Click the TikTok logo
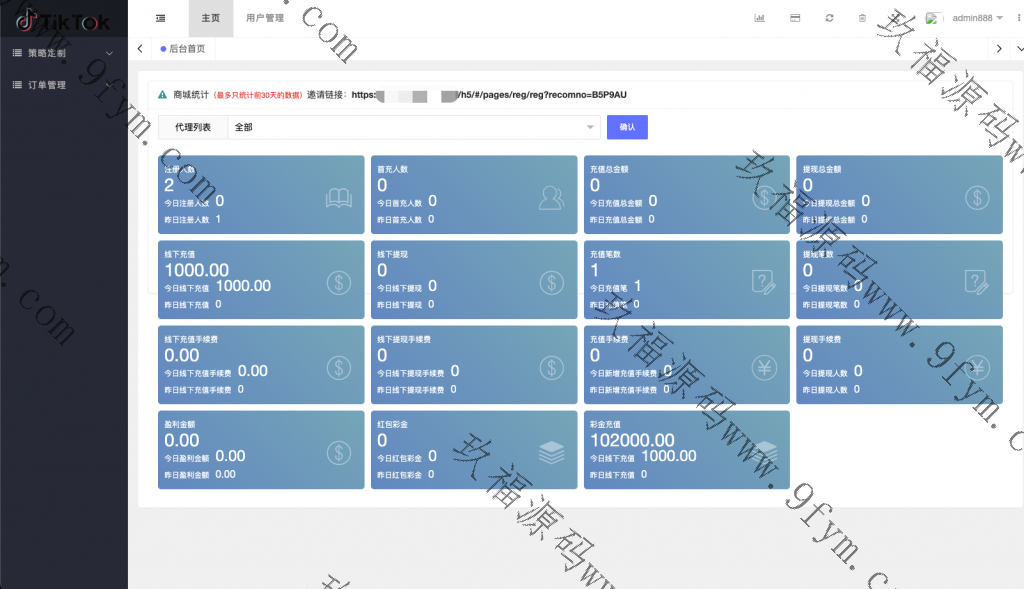Image resolution: width=1024 pixels, height=589 pixels. pyautogui.click(x=63, y=19)
